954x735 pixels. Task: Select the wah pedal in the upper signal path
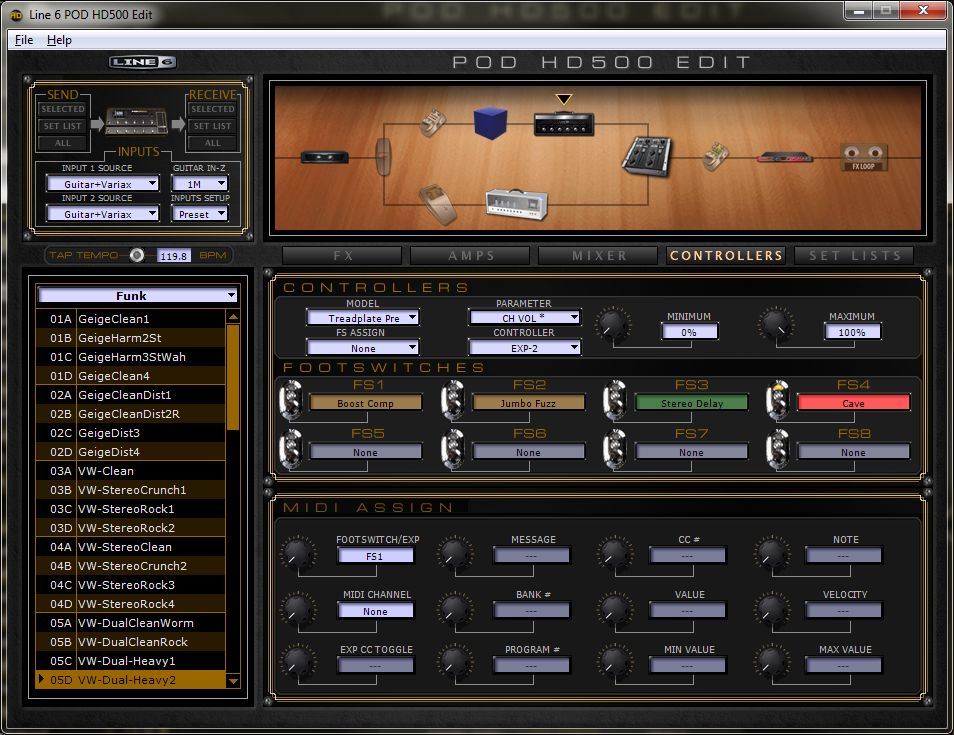433,123
